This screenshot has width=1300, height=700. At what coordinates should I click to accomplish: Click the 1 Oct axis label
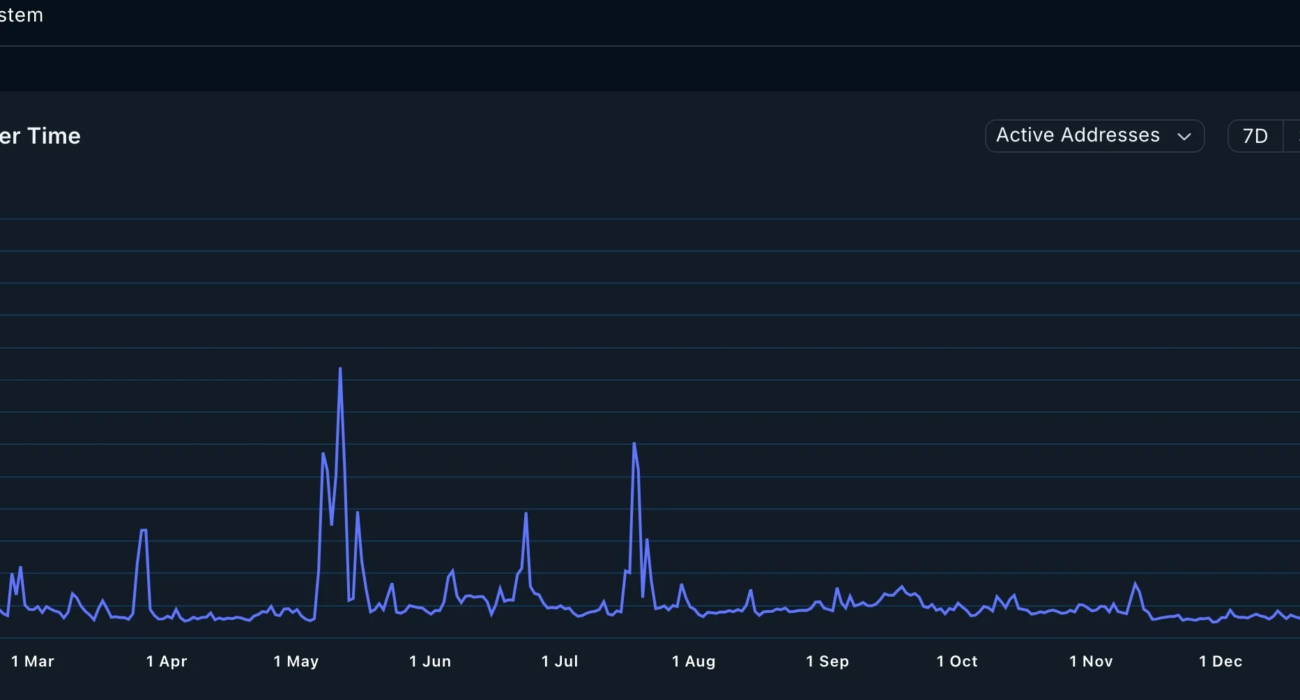(x=957, y=661)
